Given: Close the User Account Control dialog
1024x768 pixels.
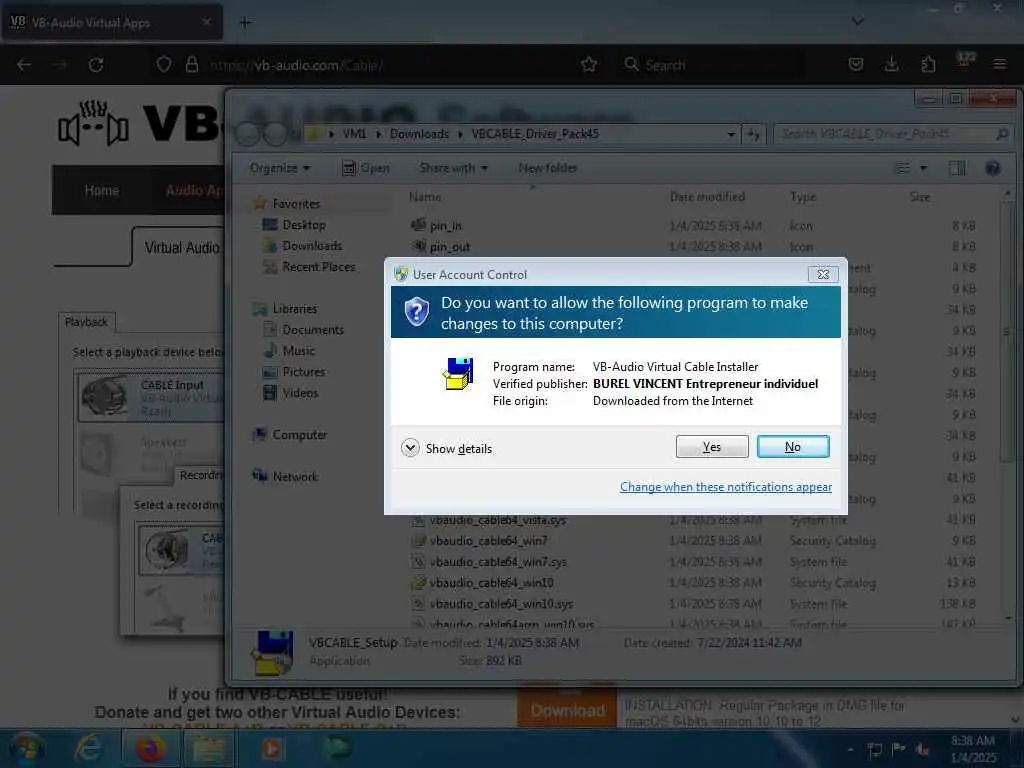Looking at the screenshot, I should point(824,274).
